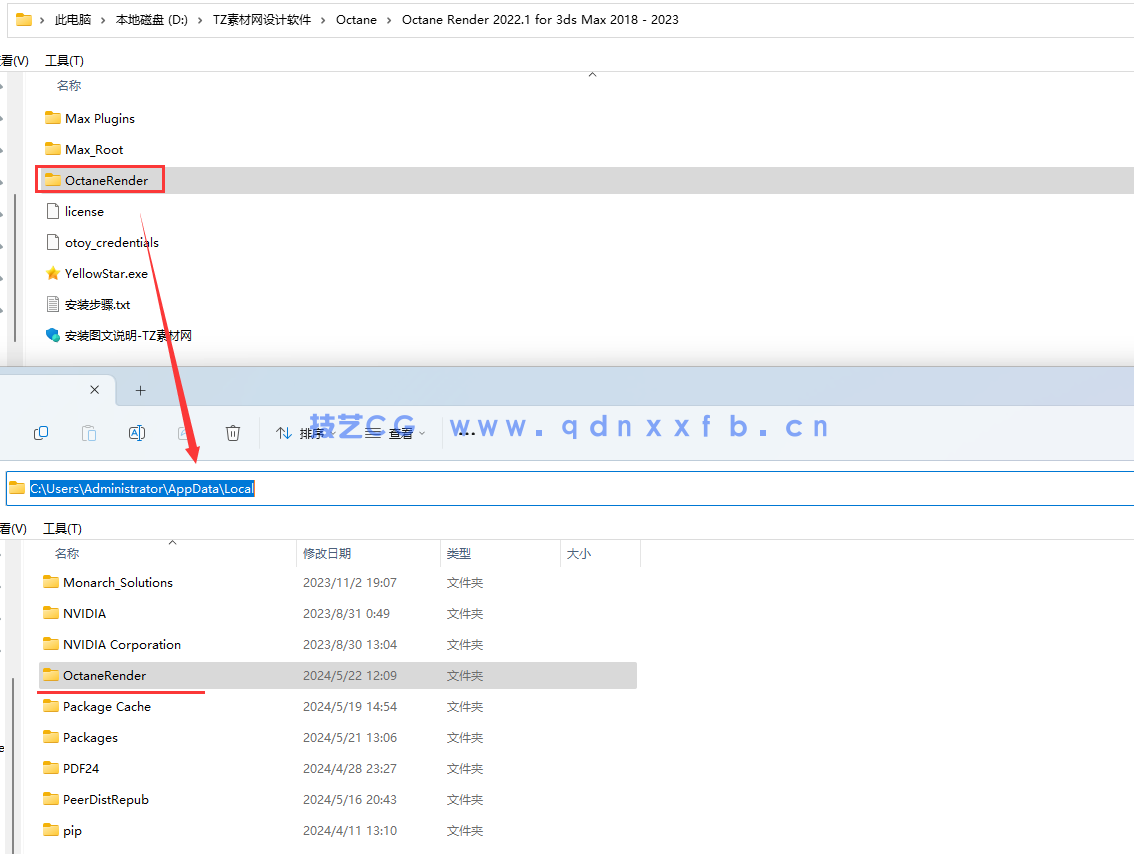Image resolution: width=1134 pixels, height=854 pixels.
Task: Select the Max Plugins folder
Action: coord(99,119)
